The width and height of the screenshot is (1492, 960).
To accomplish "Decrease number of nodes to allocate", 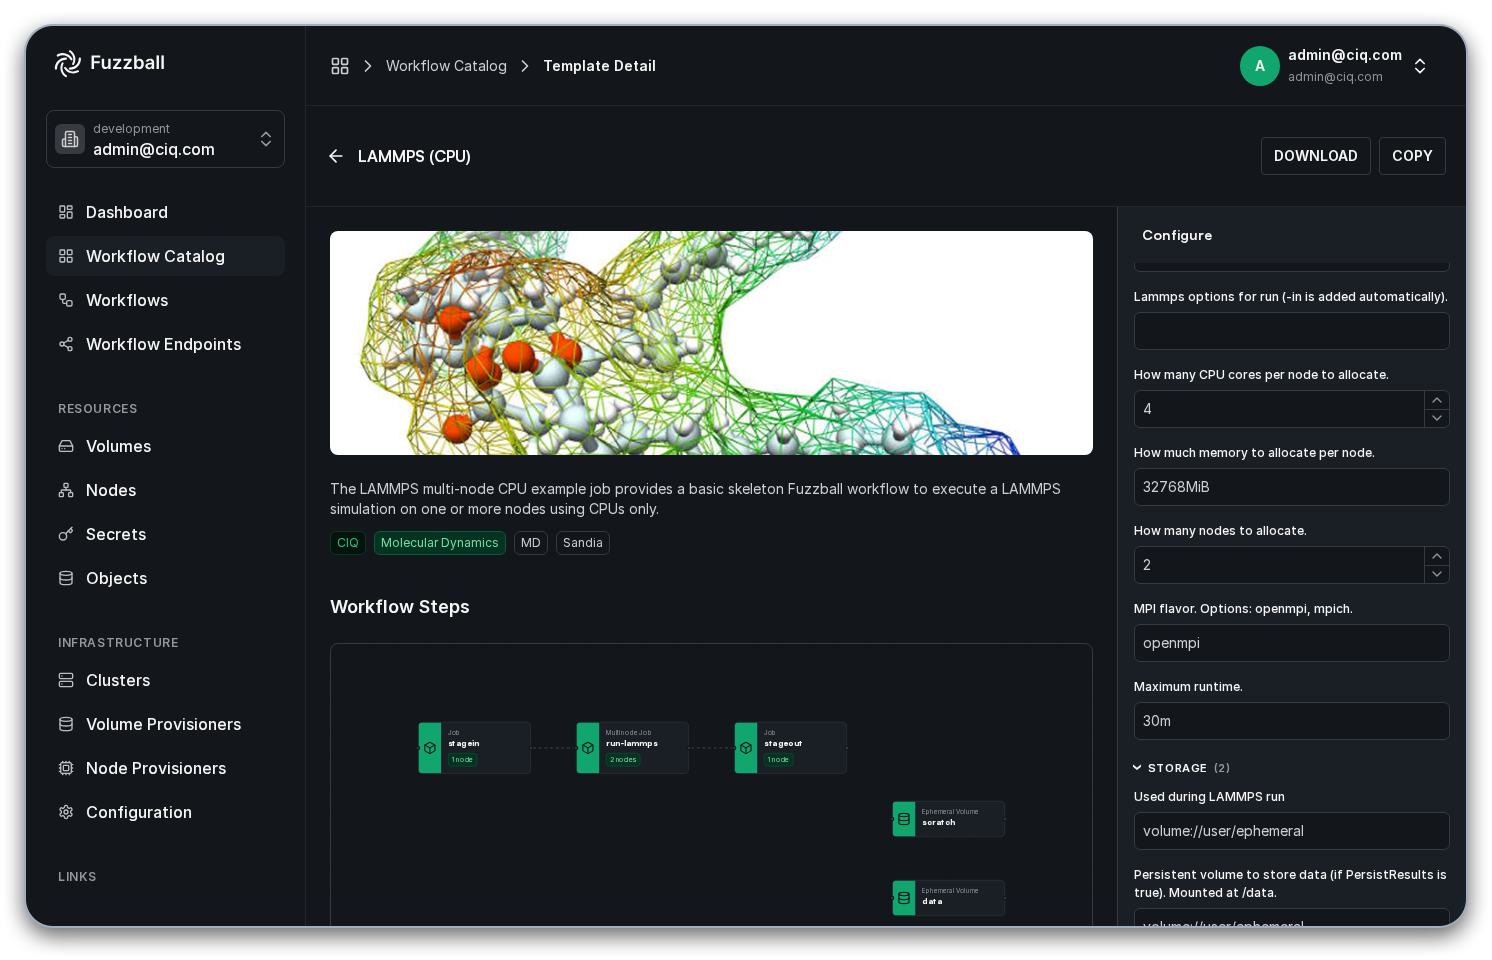I will 1437,574.
